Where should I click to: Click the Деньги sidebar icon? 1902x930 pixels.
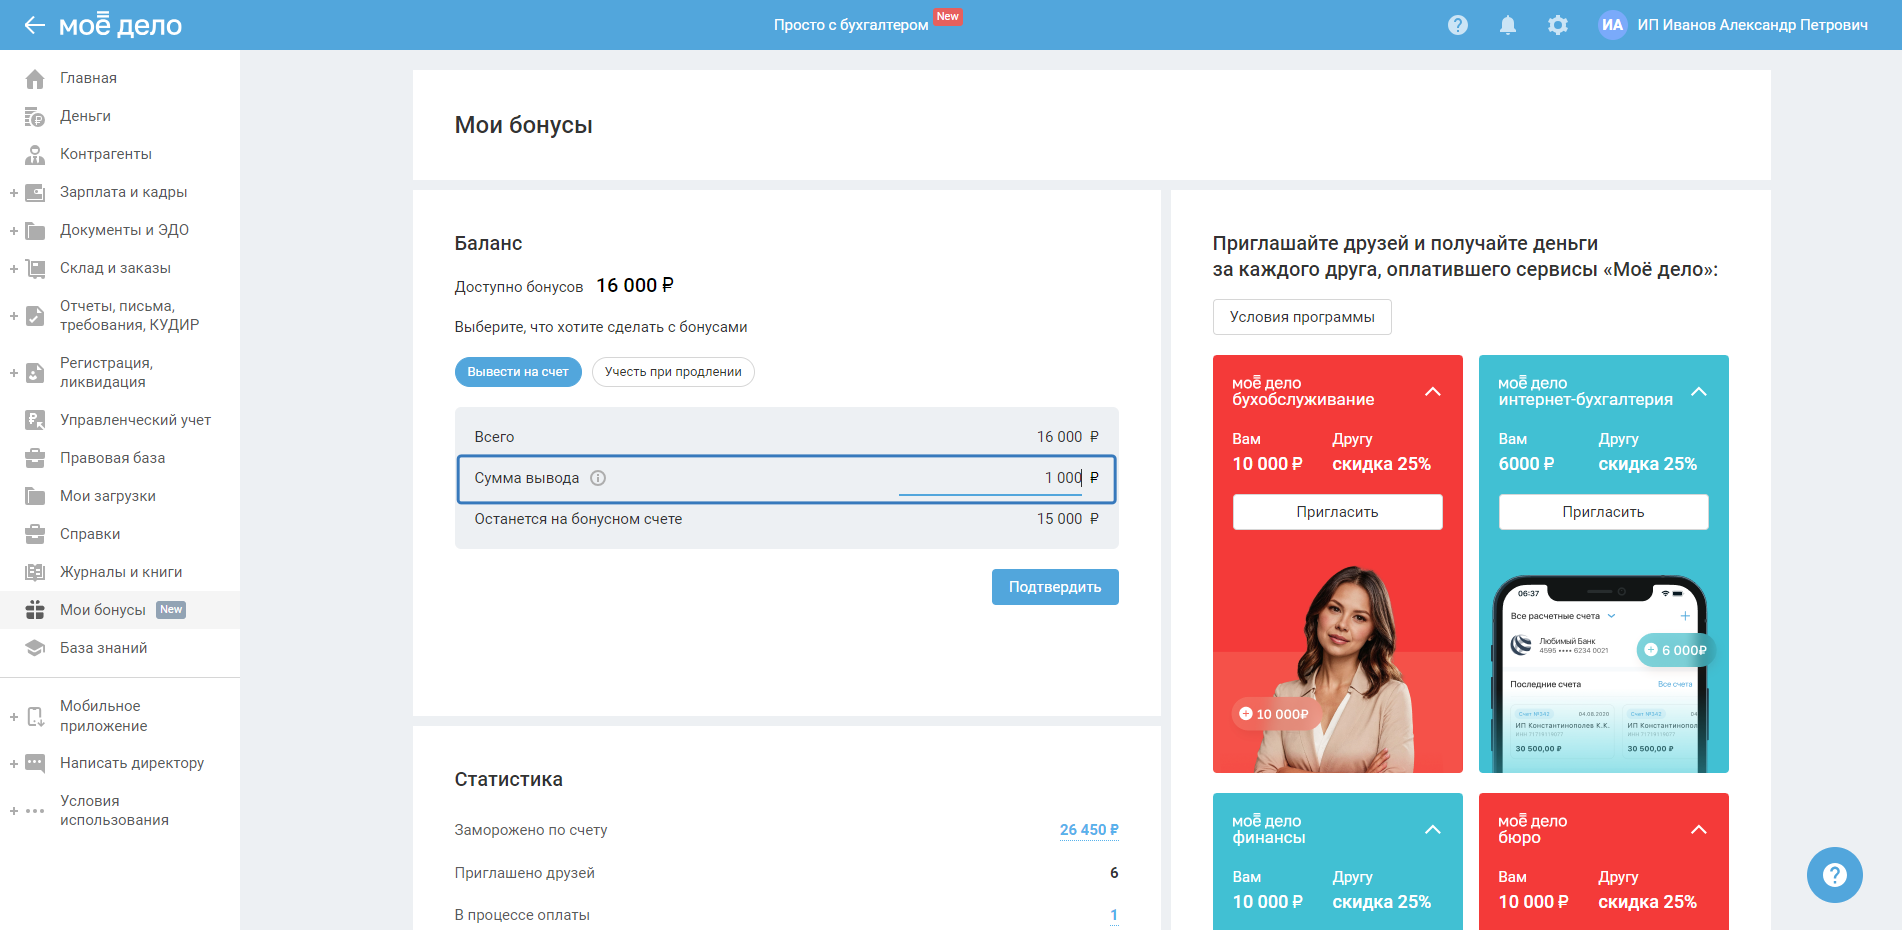point(35,116)
